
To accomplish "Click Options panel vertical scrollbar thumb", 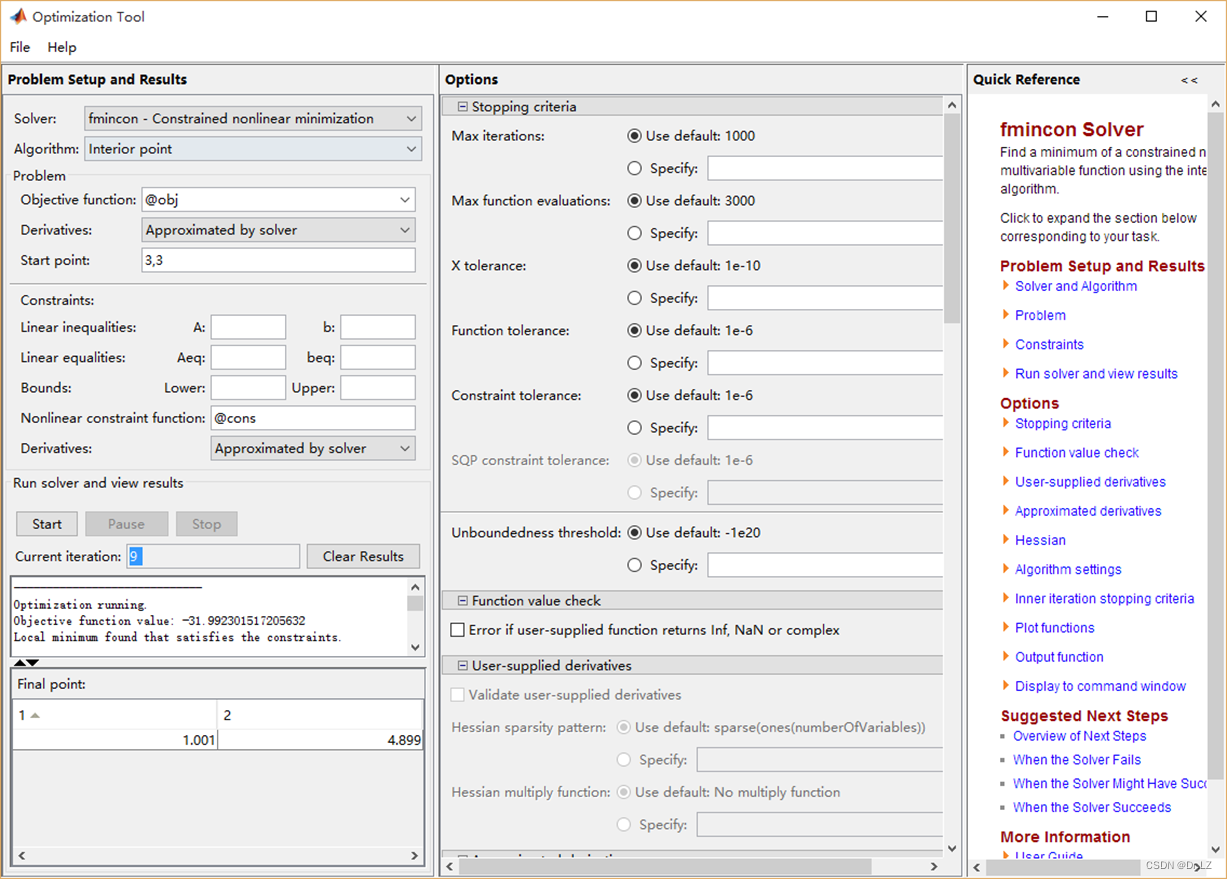I will click(951, 218).
